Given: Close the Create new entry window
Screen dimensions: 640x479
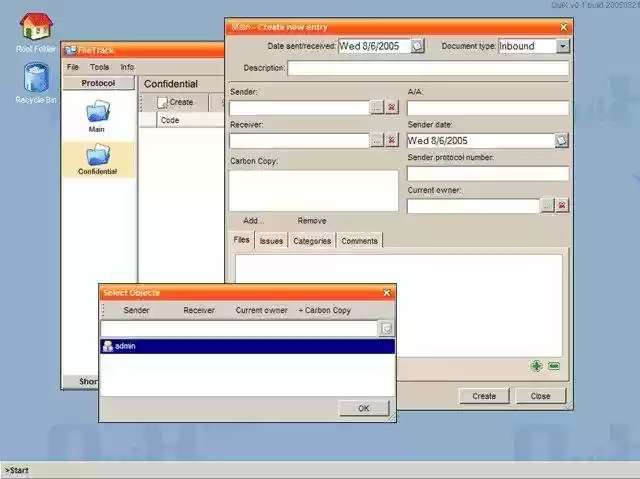Looking at the screenshot, I should tap(564, 27).
